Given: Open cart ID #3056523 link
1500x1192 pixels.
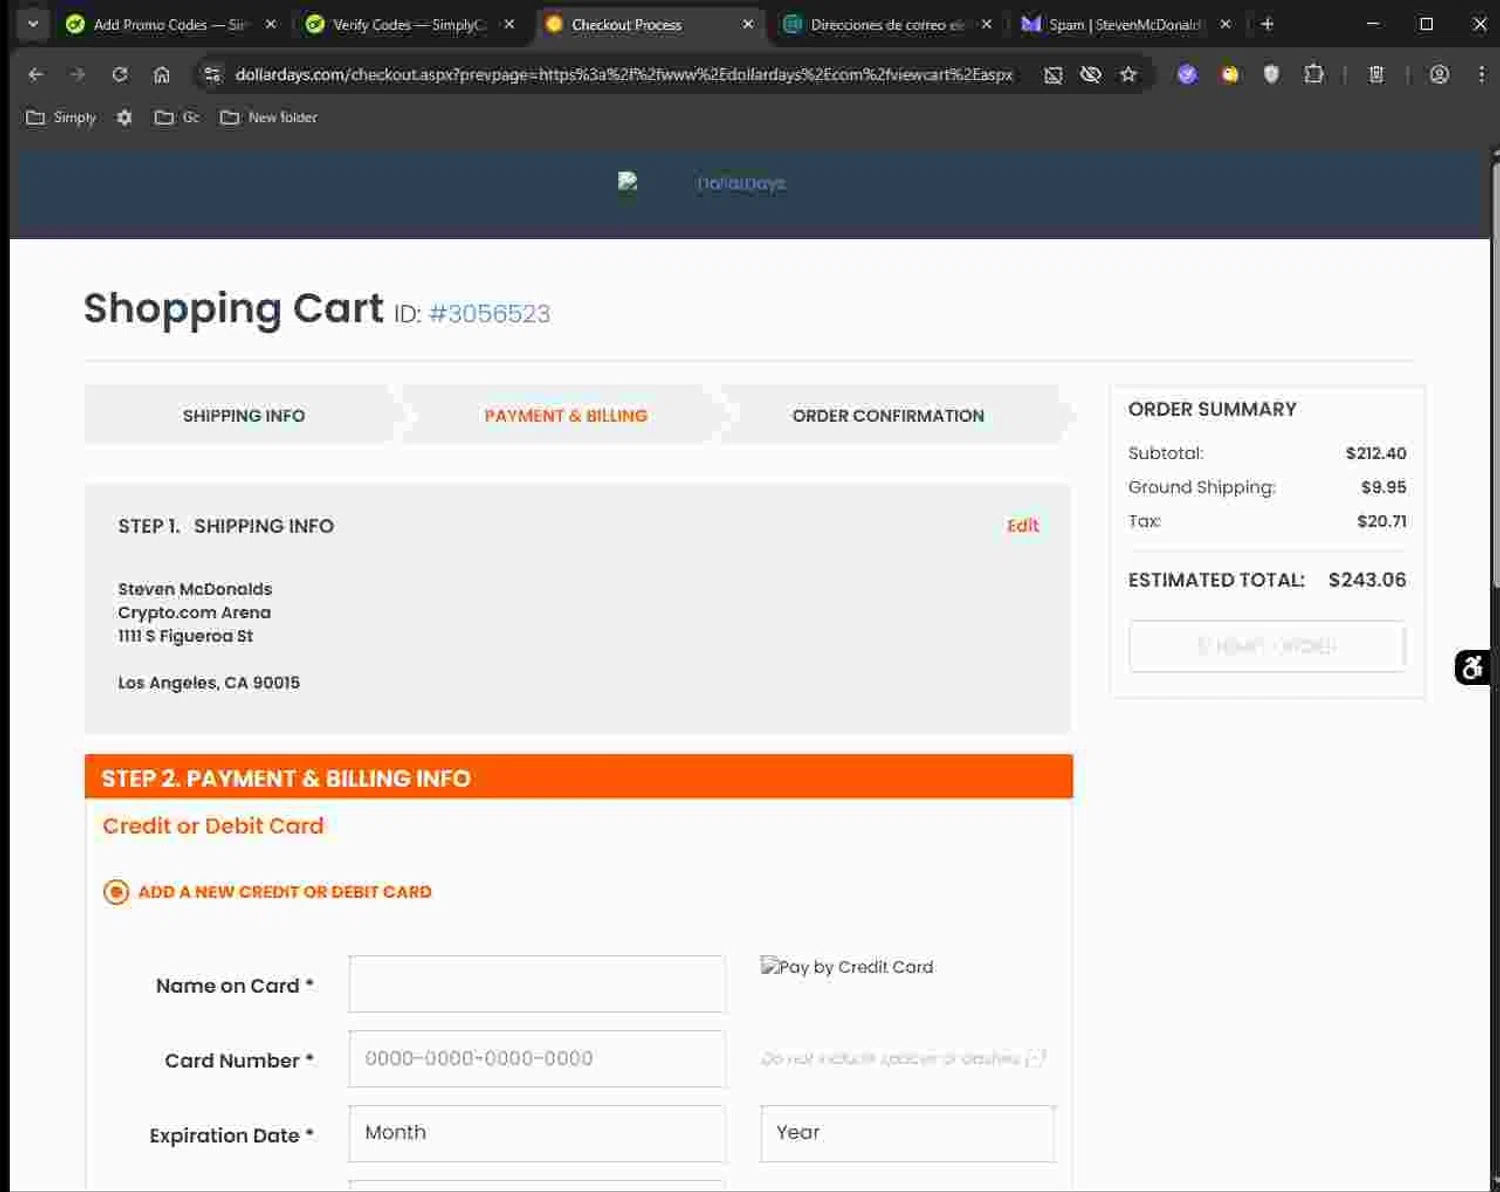Looking at the screenshot, I should point(489,314).
